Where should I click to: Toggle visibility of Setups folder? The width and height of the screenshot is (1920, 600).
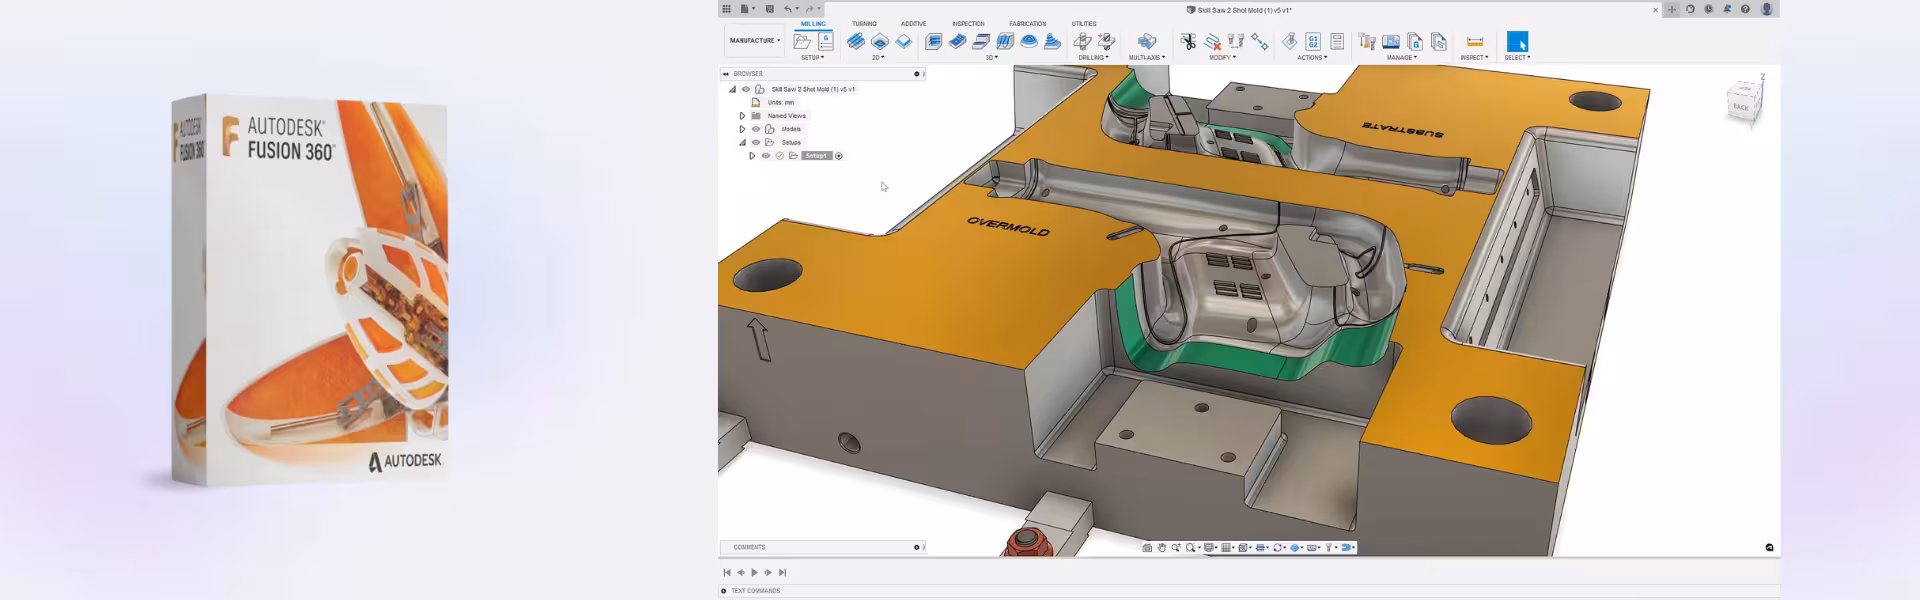[x=756, y=142]
